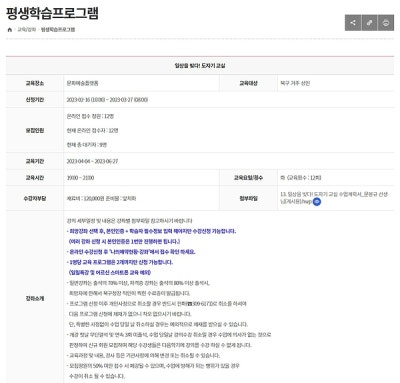The width and height of the screenshot is (400, 383).
Task: Click the 교육기간 row label
Action: tap(35, 161)
